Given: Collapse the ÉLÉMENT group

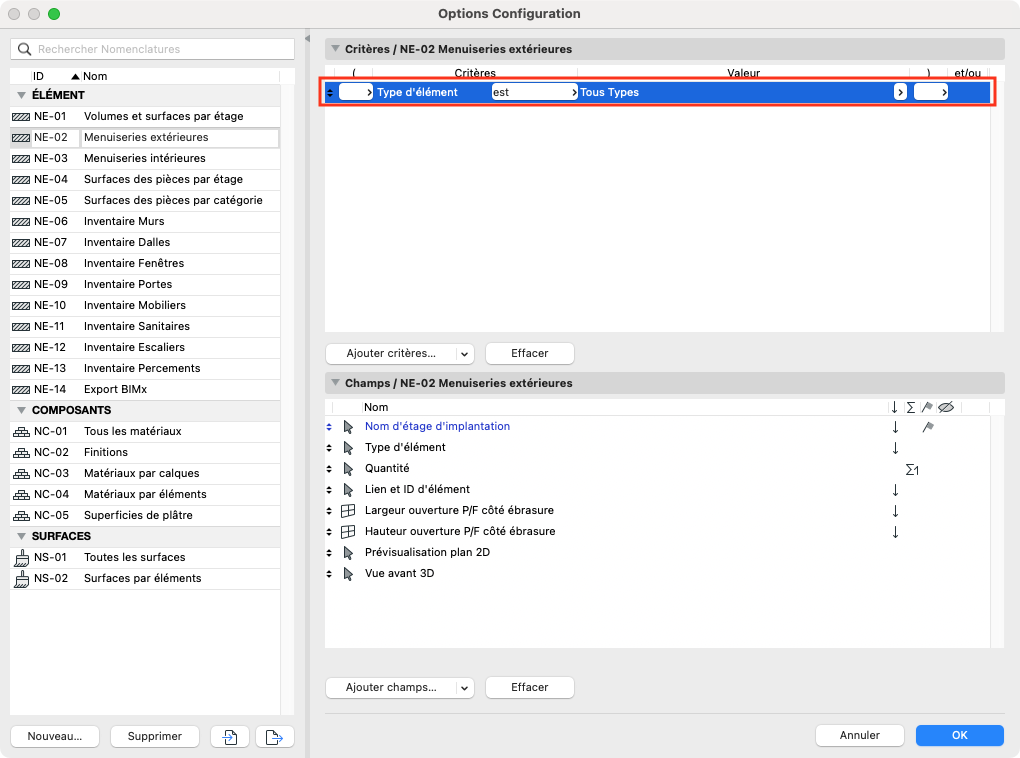Looking at the screenshot, I should [21, 95].
